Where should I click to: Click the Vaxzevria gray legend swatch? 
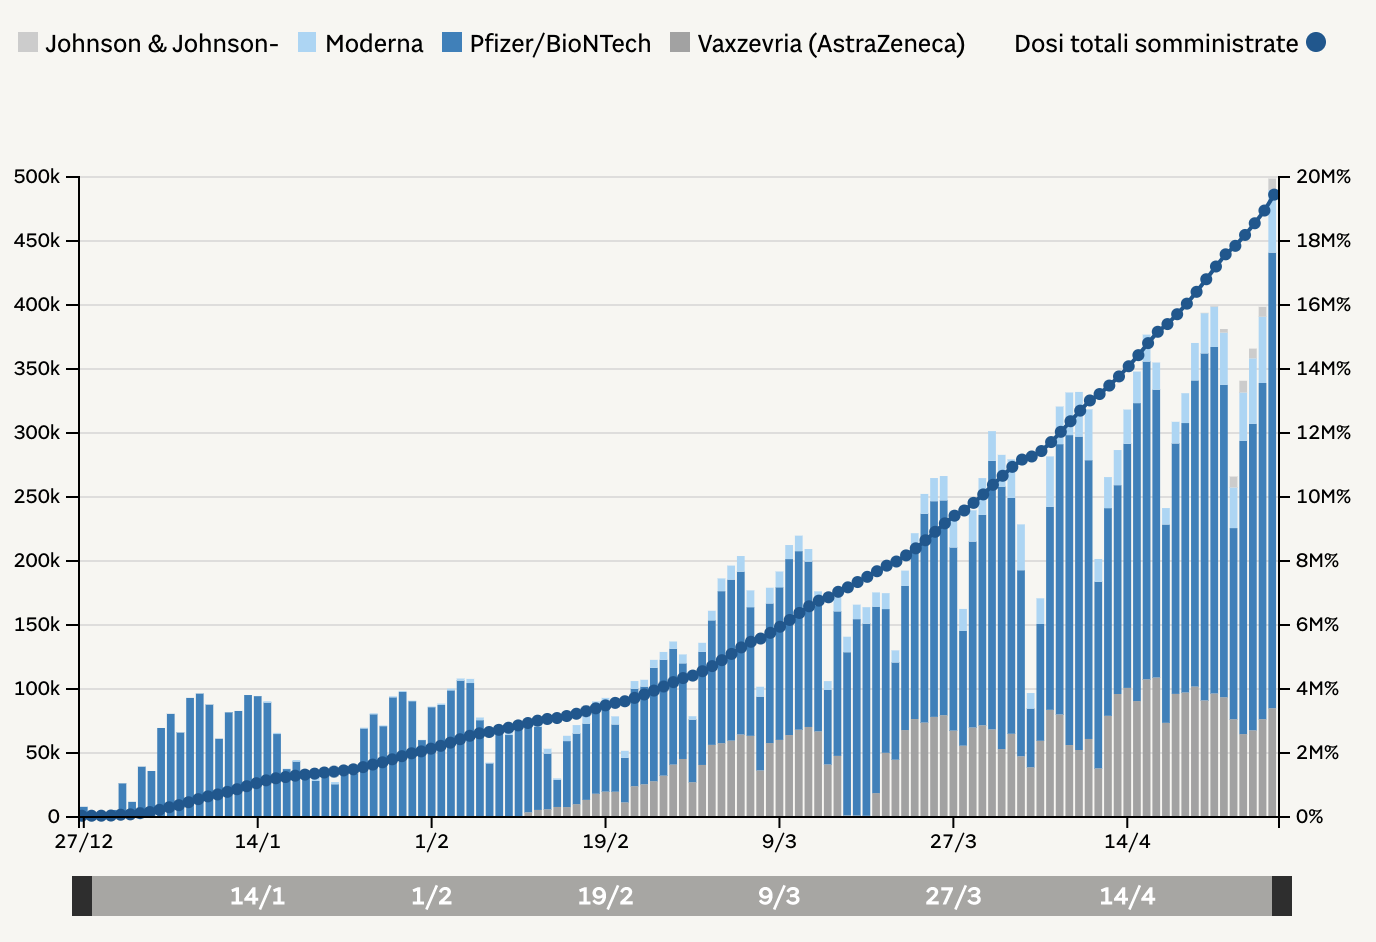click(680, 43)
